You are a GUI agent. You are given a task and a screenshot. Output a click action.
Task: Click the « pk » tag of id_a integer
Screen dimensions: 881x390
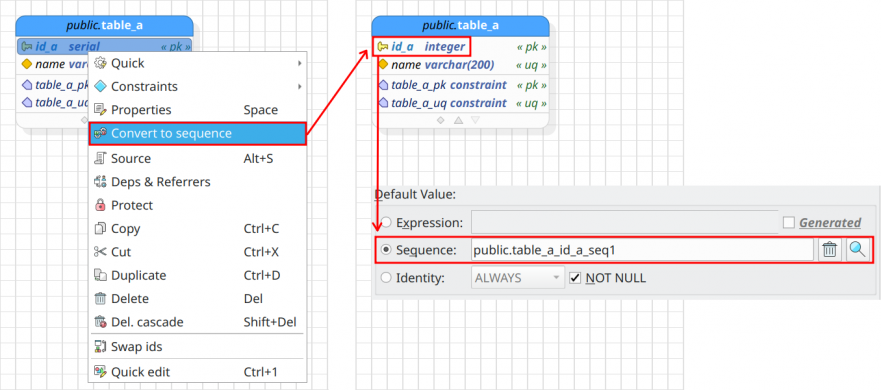pos(532,47)
